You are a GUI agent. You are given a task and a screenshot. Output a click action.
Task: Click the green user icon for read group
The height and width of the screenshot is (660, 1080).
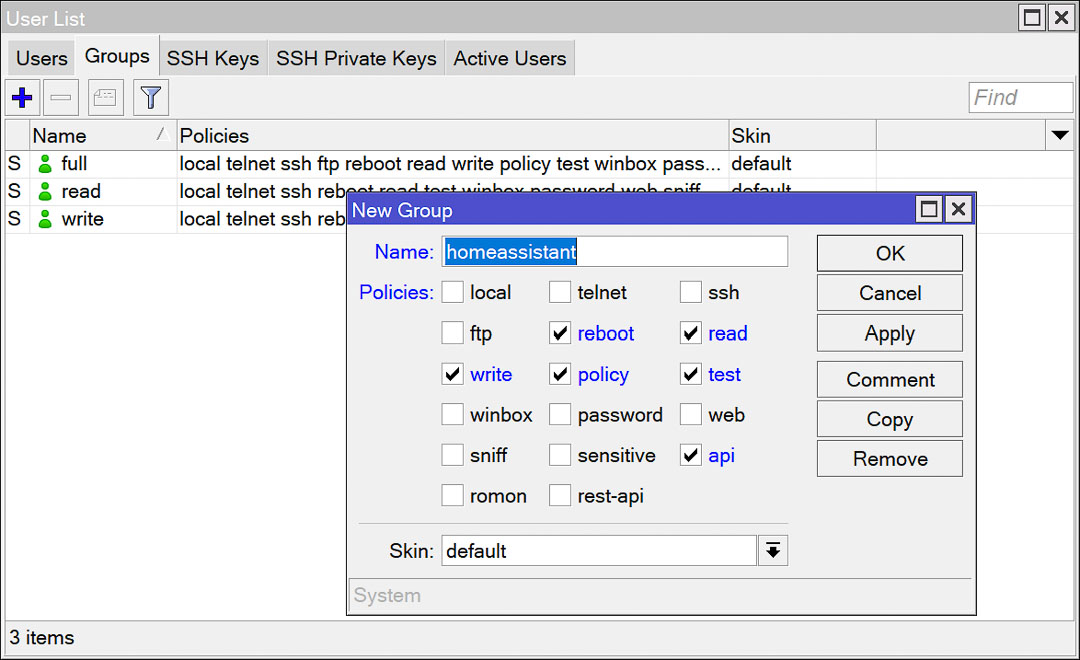pyautogui.click(x=44, y=192)
